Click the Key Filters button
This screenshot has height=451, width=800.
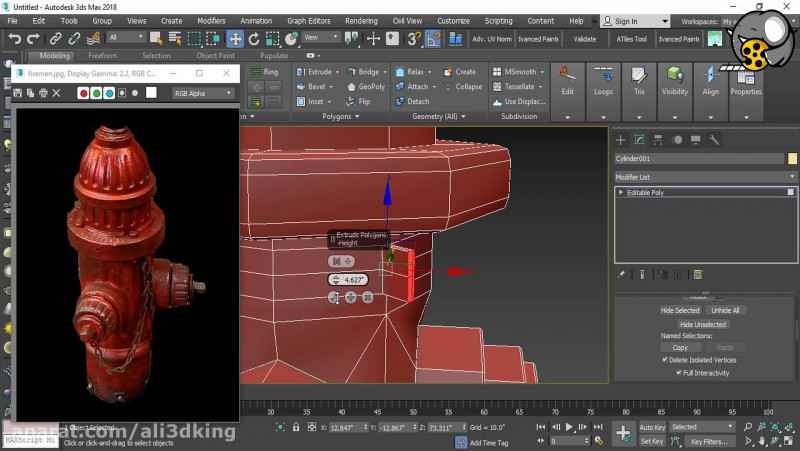coord(710,441)
